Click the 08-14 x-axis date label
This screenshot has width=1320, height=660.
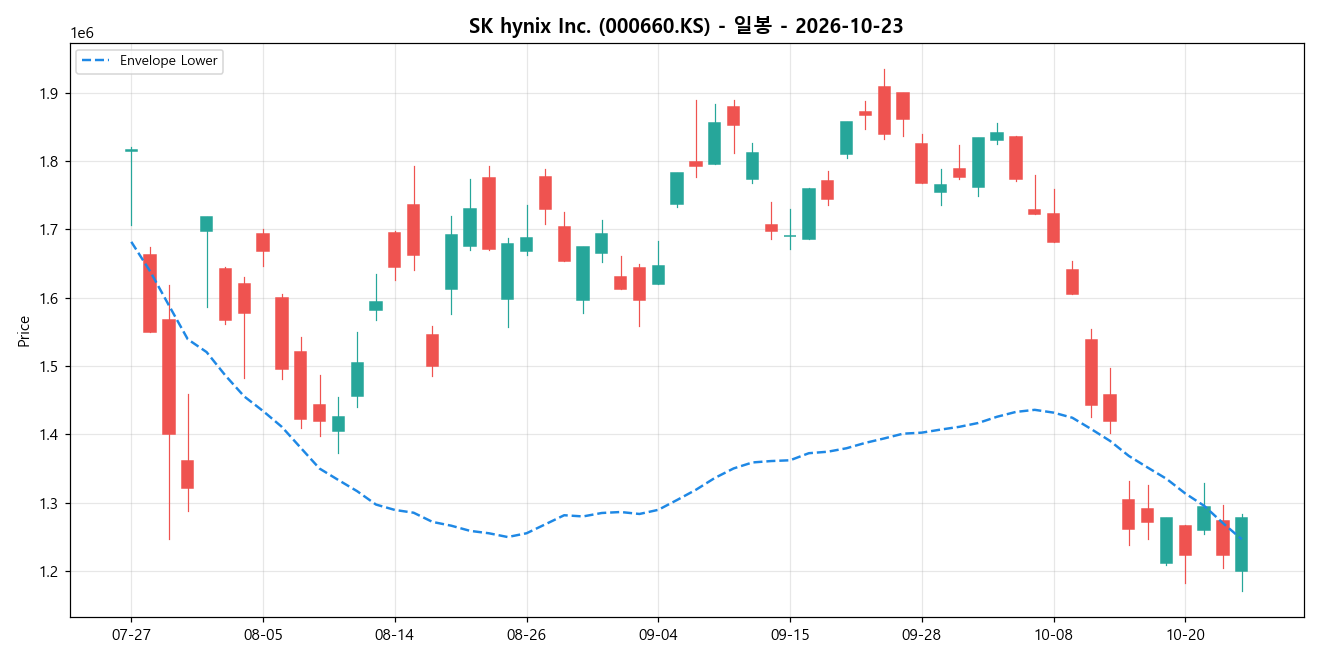395,634
